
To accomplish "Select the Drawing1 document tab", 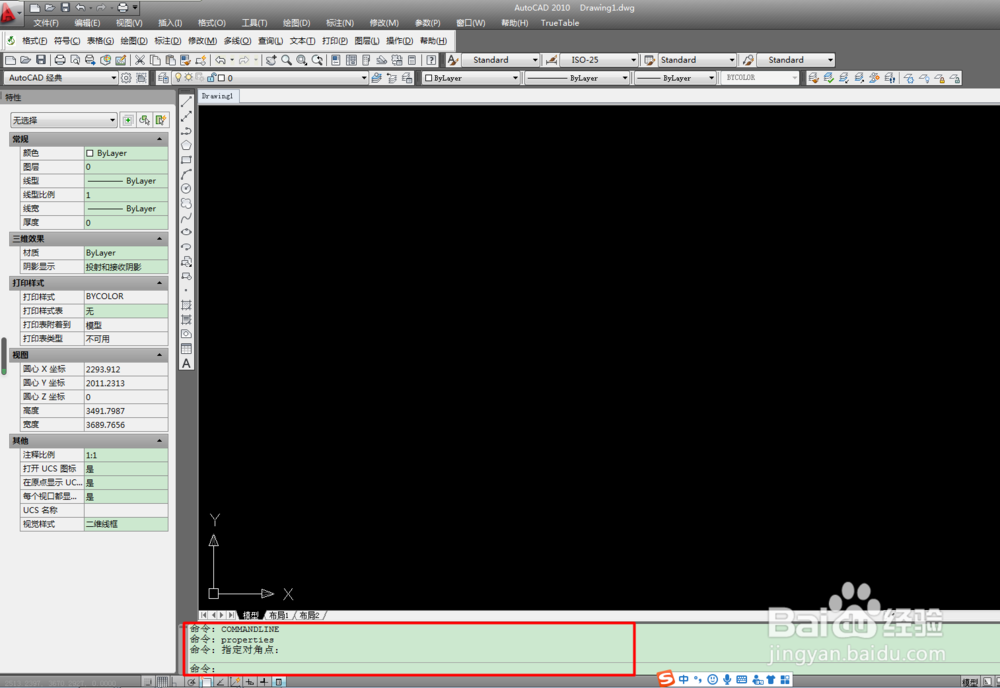I will point(217,96).
